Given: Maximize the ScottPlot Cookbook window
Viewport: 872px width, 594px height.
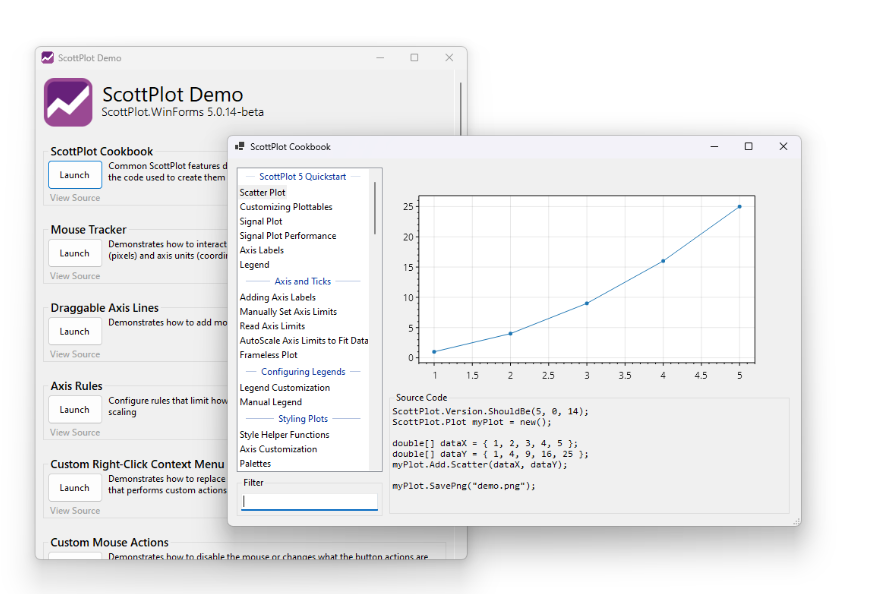Looking at the screenshot, I should tap(748, 147).
